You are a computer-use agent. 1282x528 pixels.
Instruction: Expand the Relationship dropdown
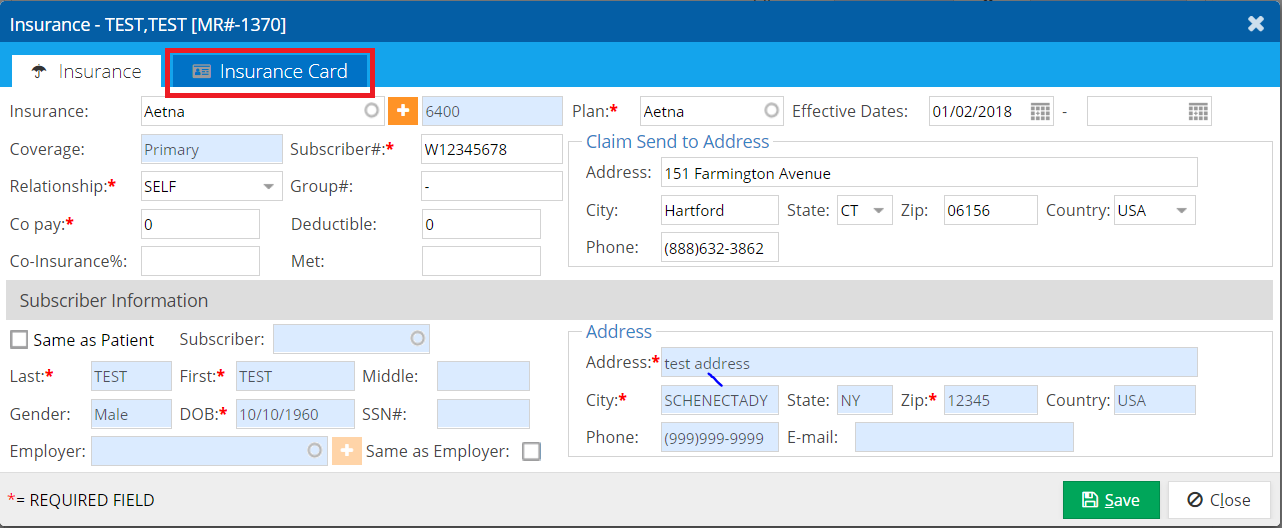269,187
